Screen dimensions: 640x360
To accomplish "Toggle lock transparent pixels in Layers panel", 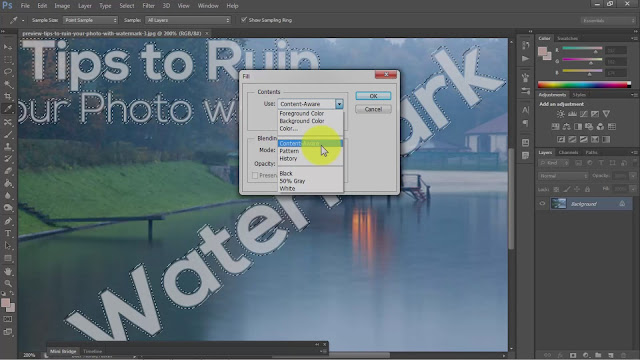I will point(556,189).
